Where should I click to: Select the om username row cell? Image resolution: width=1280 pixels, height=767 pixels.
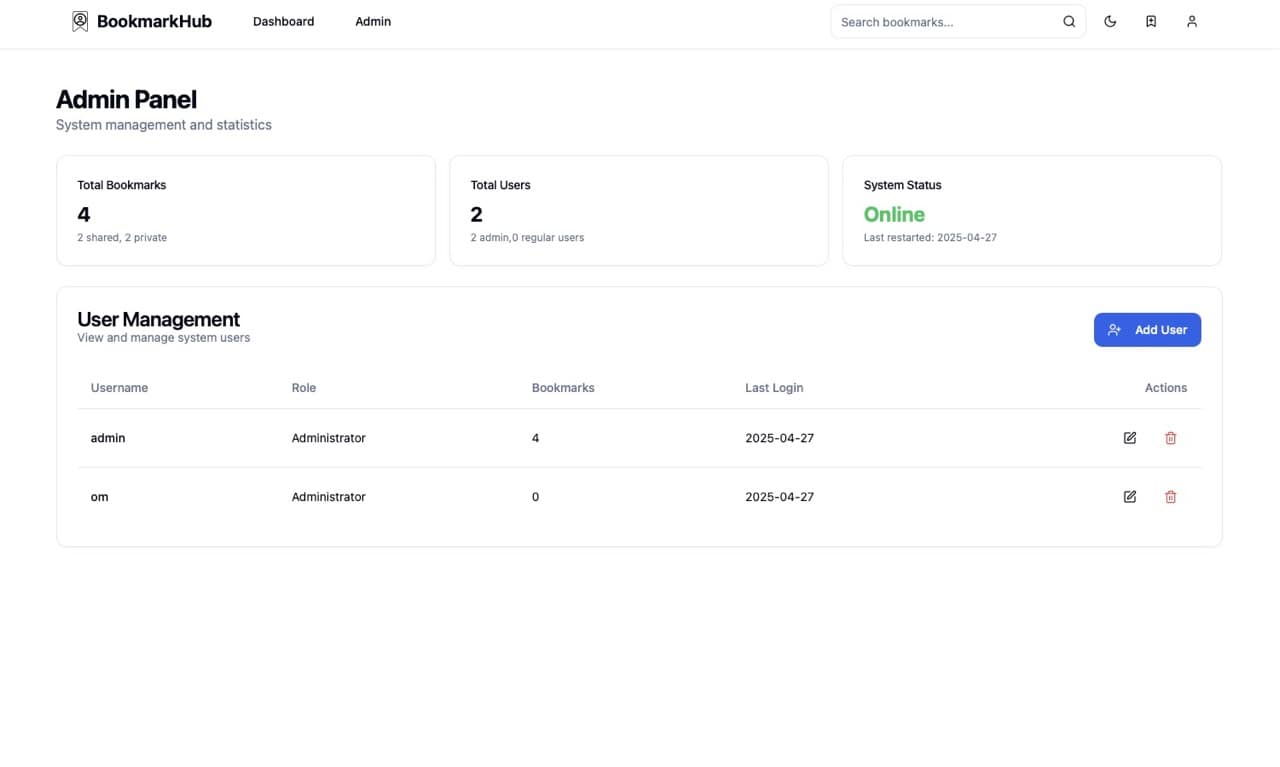click(x=100, y=497)
